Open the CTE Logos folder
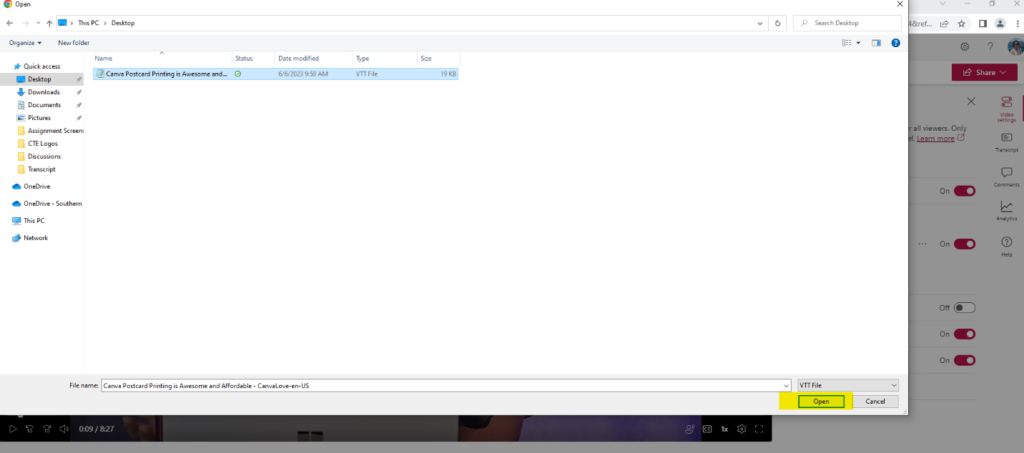Viewport: 1024px width, 453px height. 42,144
